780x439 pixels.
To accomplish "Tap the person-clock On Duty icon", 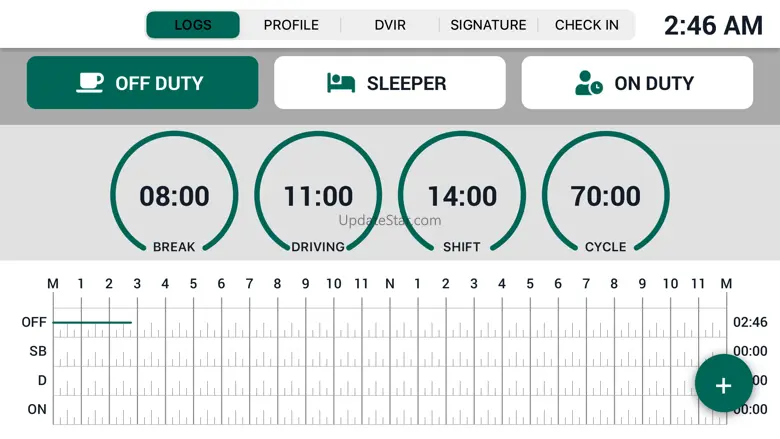I will click(588, 83).
